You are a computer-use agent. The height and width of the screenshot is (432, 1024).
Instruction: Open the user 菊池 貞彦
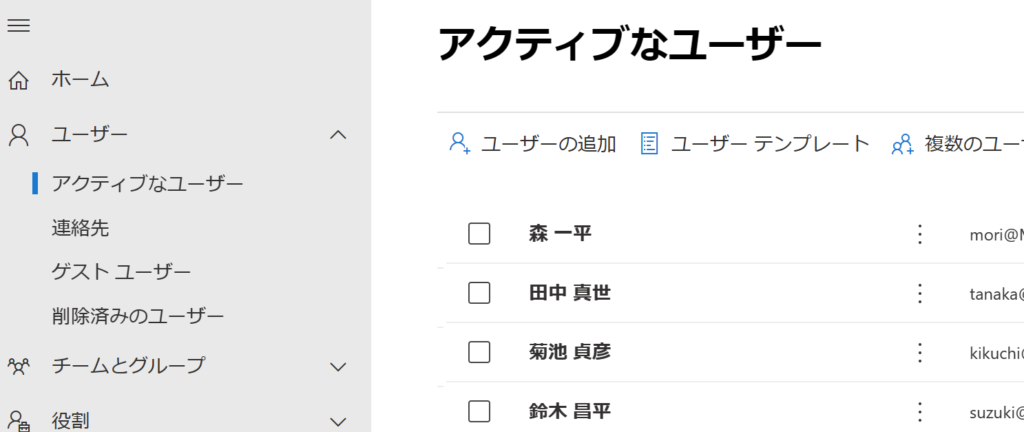point(569,352)
